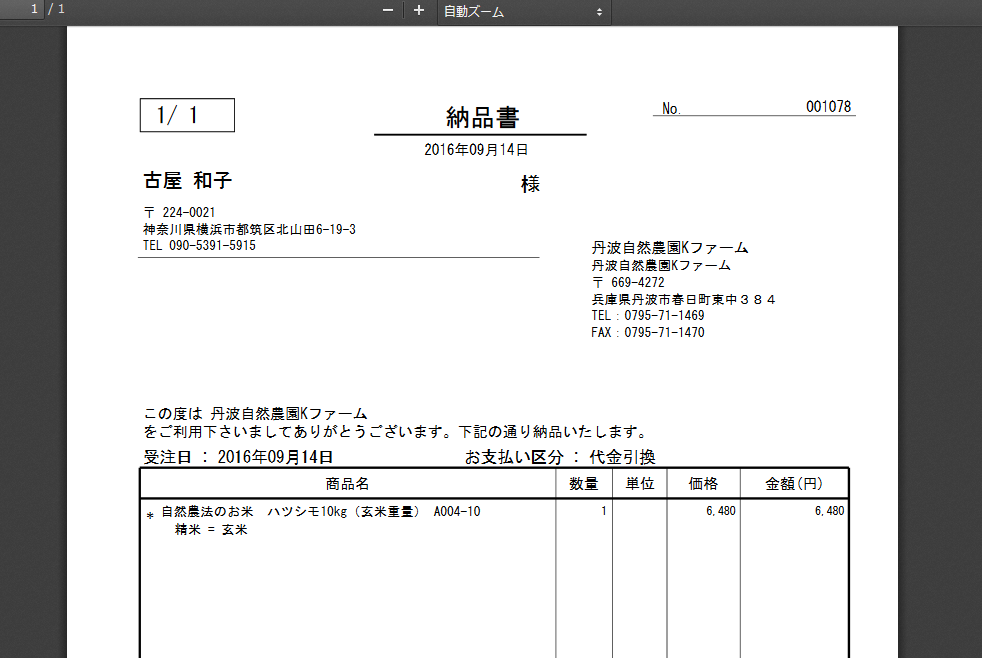The image size is (982, 658).
Task: Click the 6,480 value in the 金額 column
Action: click(x=829, y=511)
